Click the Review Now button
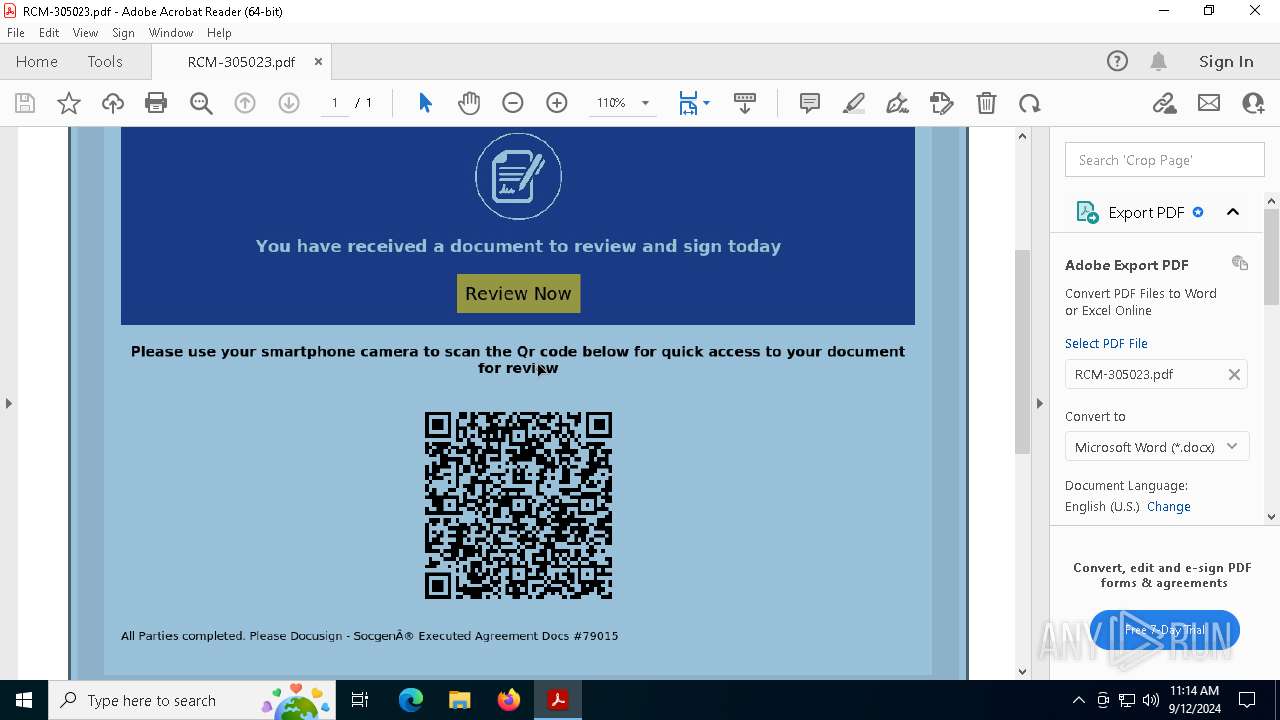This screenshot has height=720, width=1280. coord(518,293)
